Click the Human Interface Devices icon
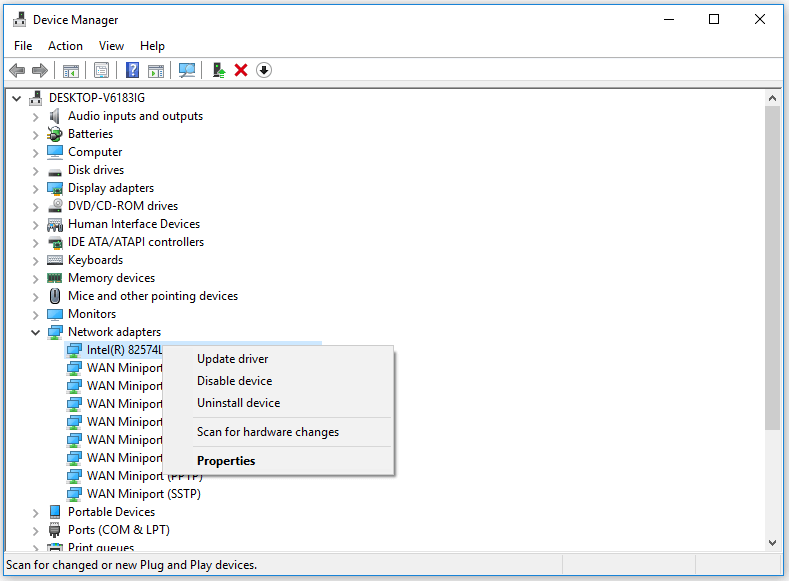The image size is (789, 581). point(55,224)
